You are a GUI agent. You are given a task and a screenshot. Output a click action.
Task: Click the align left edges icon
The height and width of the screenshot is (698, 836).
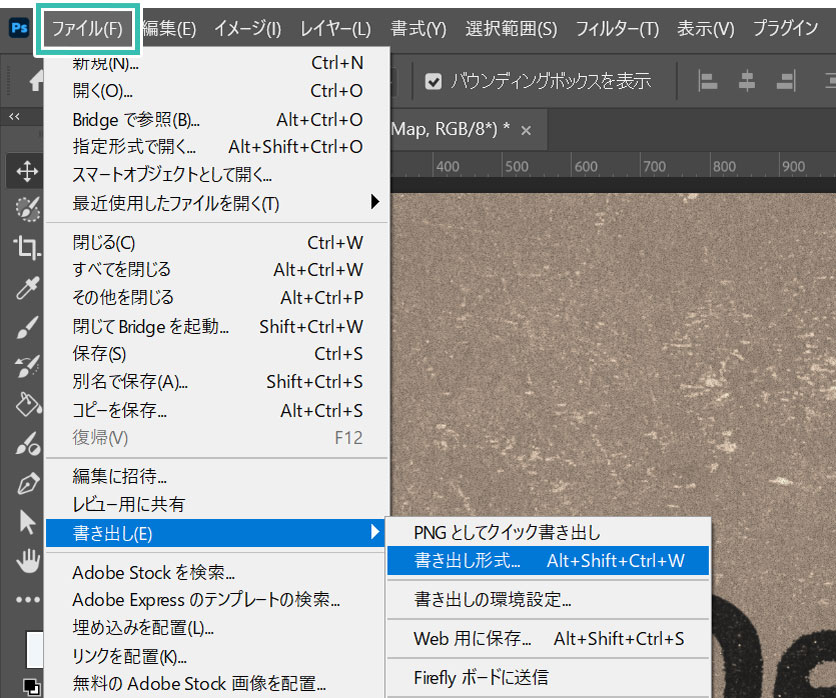(x=708, y=82)
